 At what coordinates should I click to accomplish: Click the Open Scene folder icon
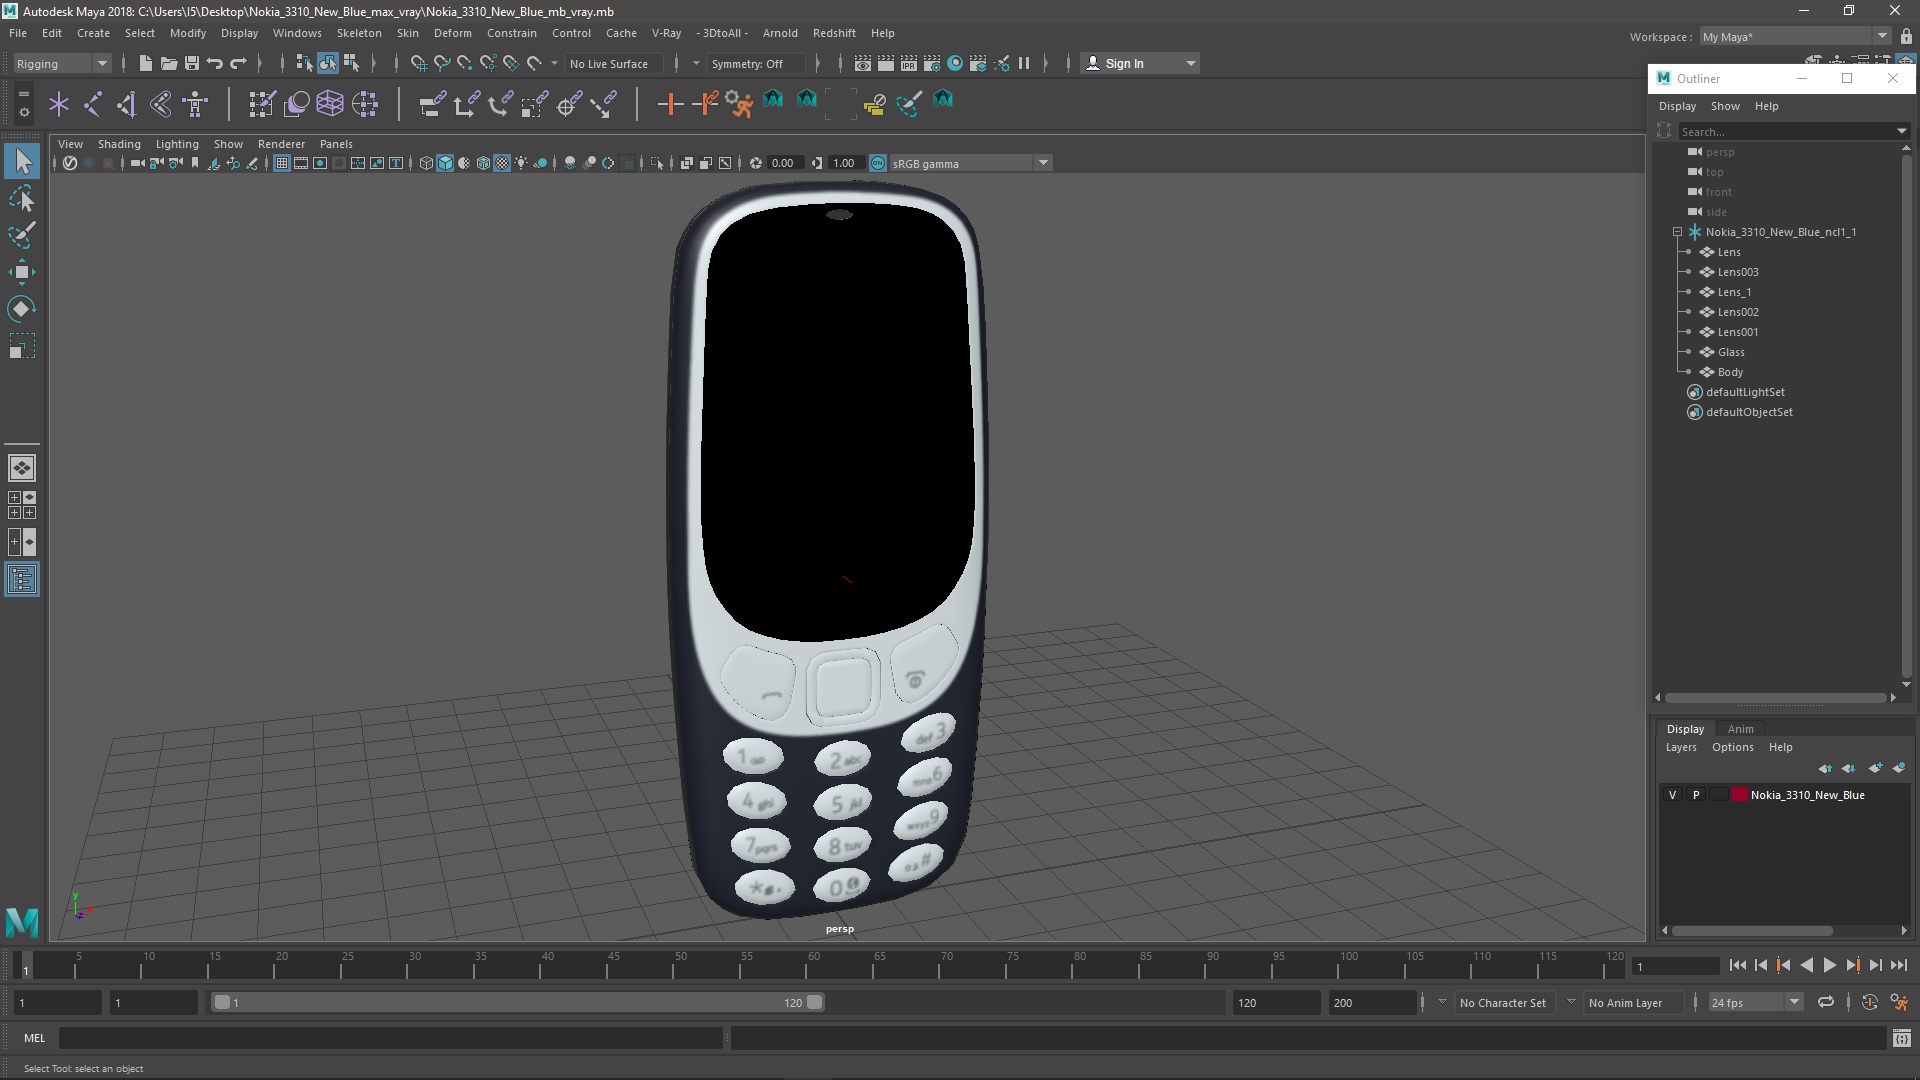pyautogui.click(x=168, y=63)
